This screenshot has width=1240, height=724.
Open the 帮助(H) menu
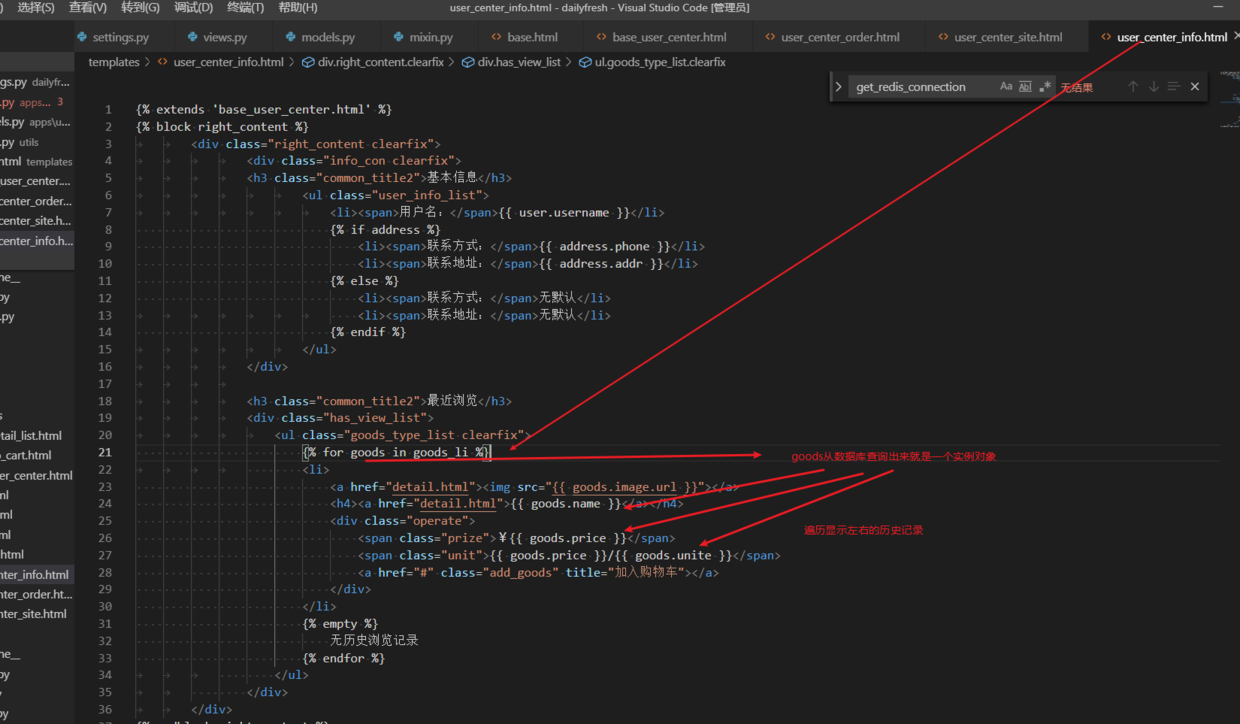(297, 8)
